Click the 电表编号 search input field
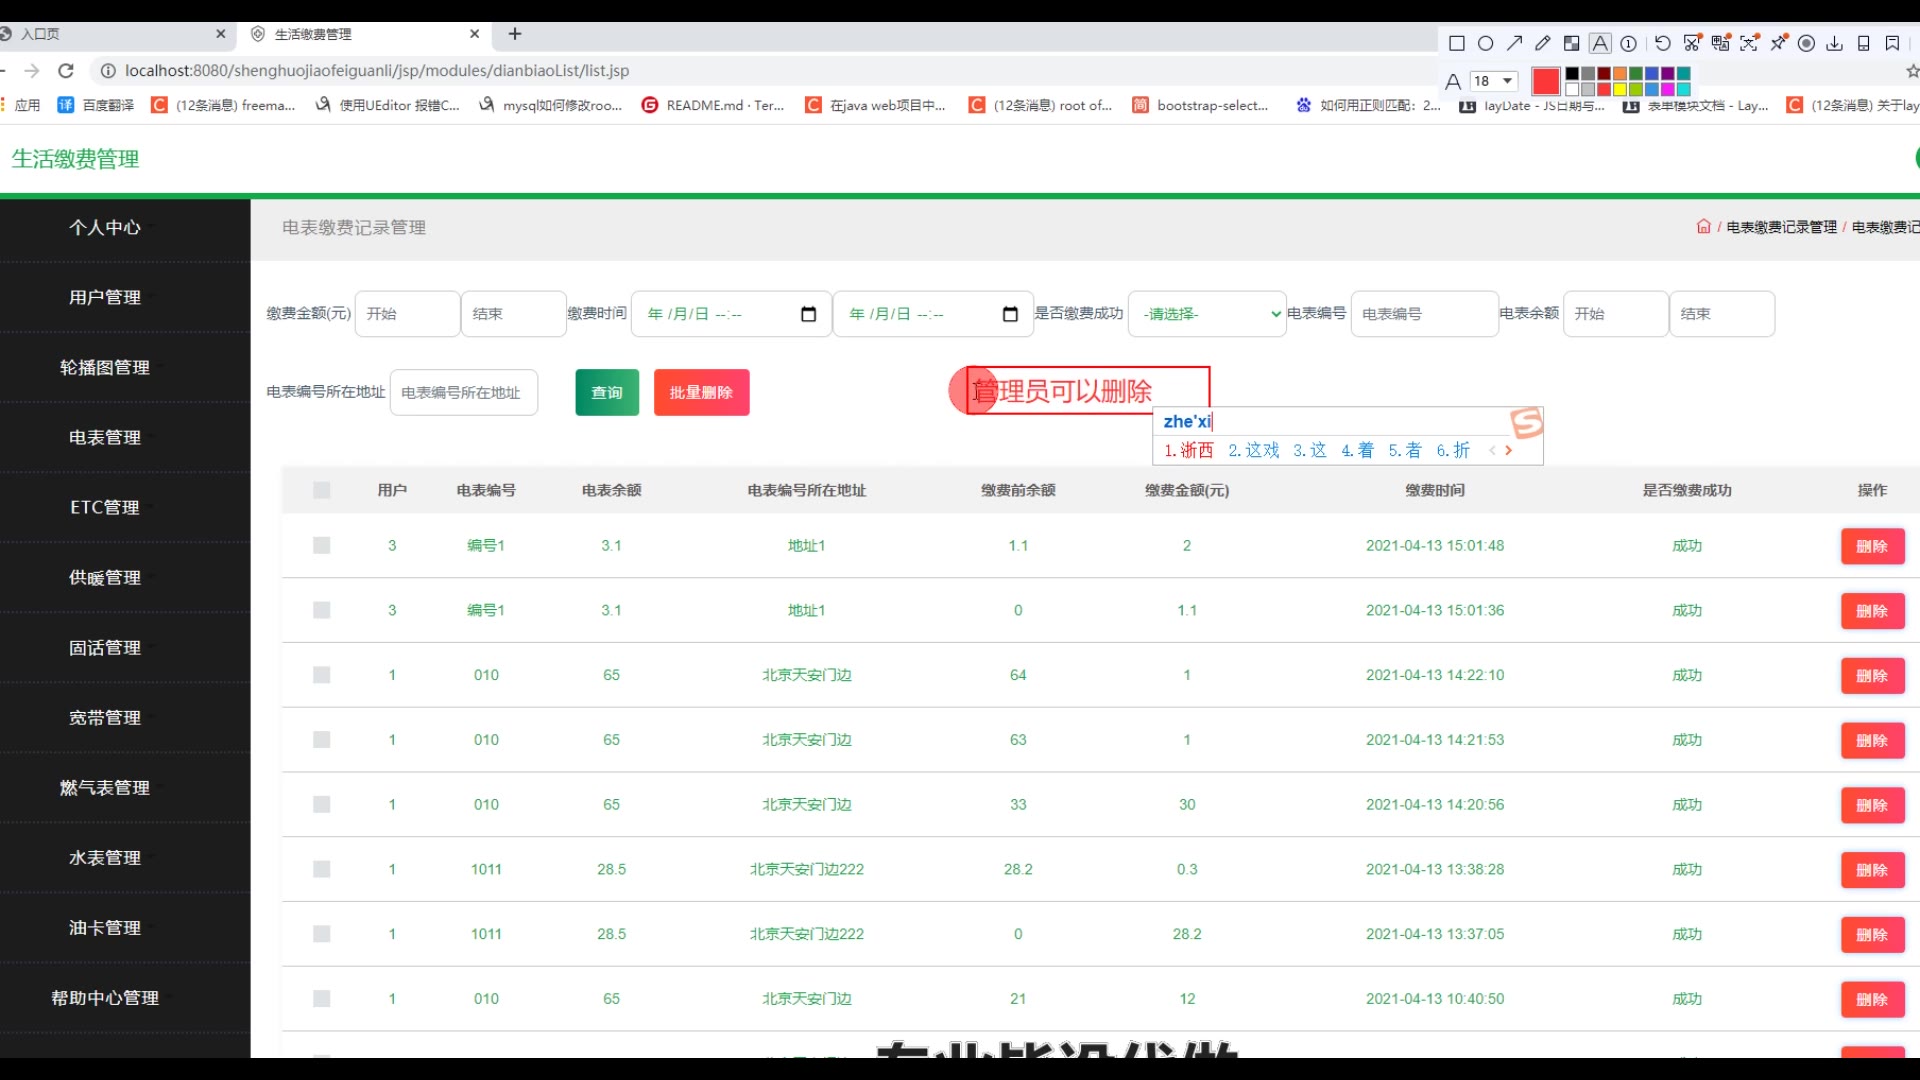Image resolution: width=1920 pixels, height=1080 pixels. (1423, 314)
